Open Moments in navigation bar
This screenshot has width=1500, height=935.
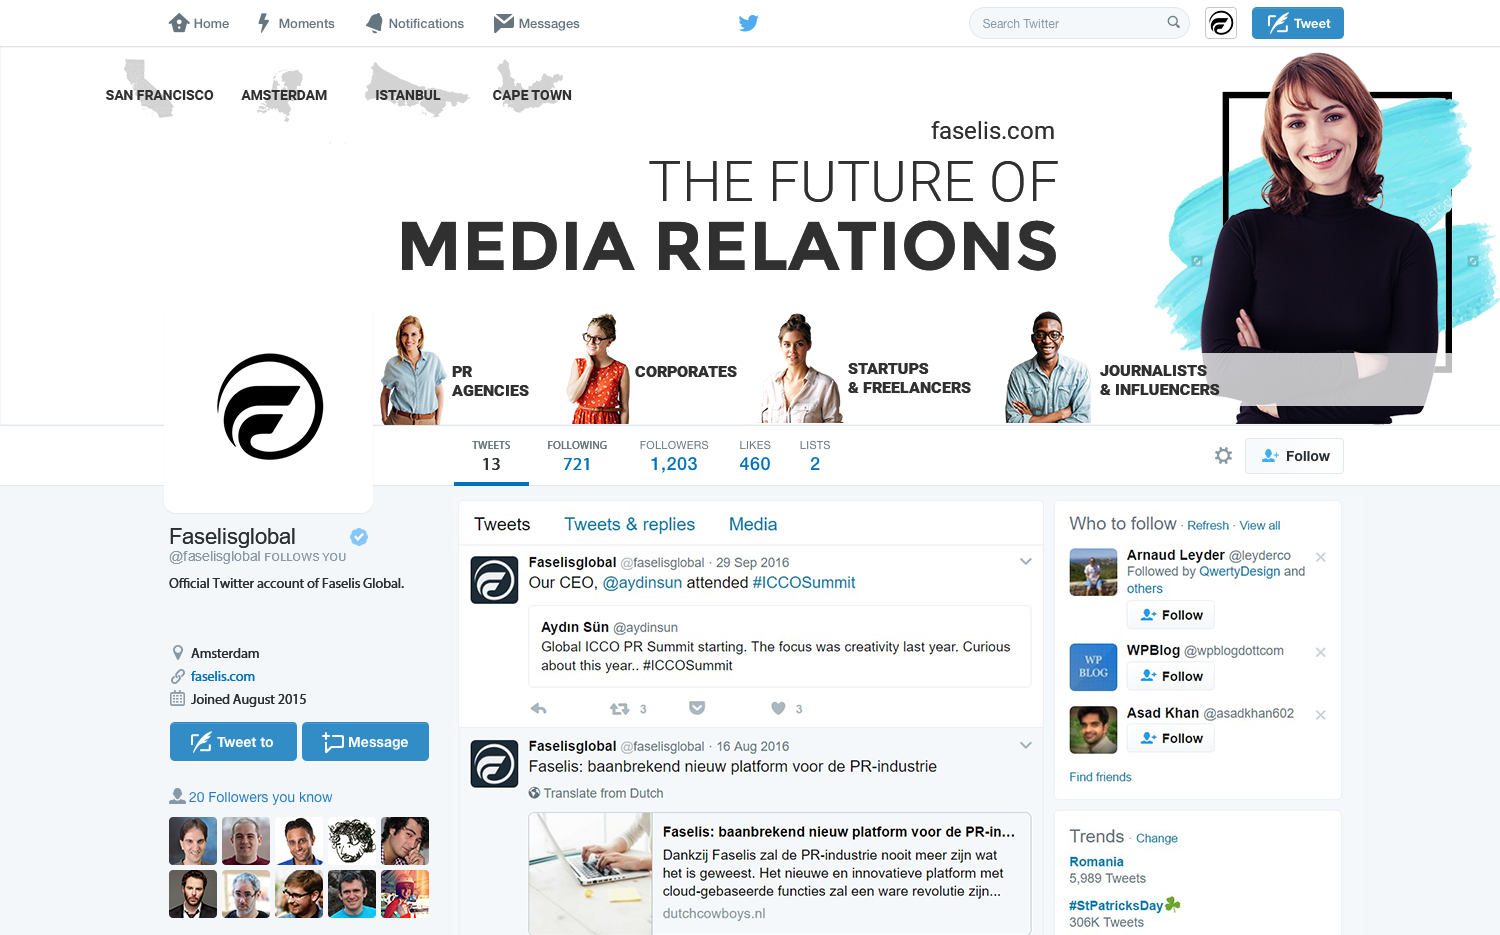pos(295,23)
